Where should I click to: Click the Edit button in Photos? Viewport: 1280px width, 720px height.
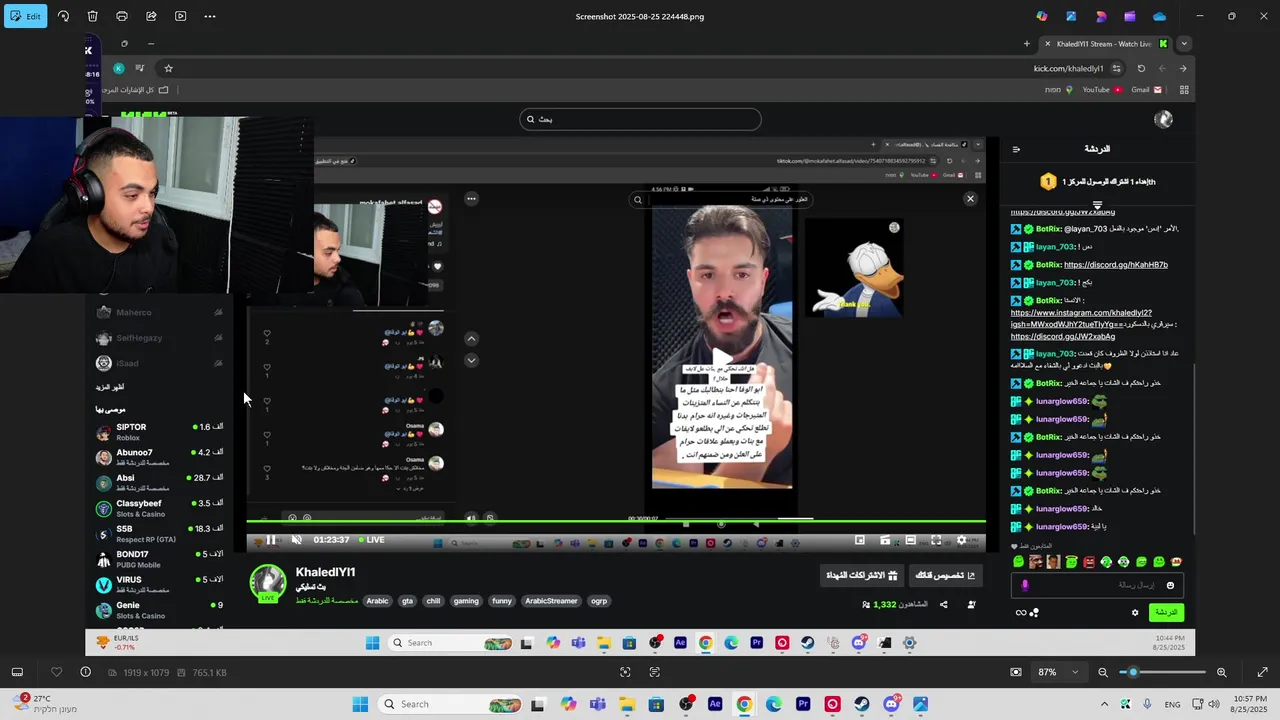tap(26, 16)
